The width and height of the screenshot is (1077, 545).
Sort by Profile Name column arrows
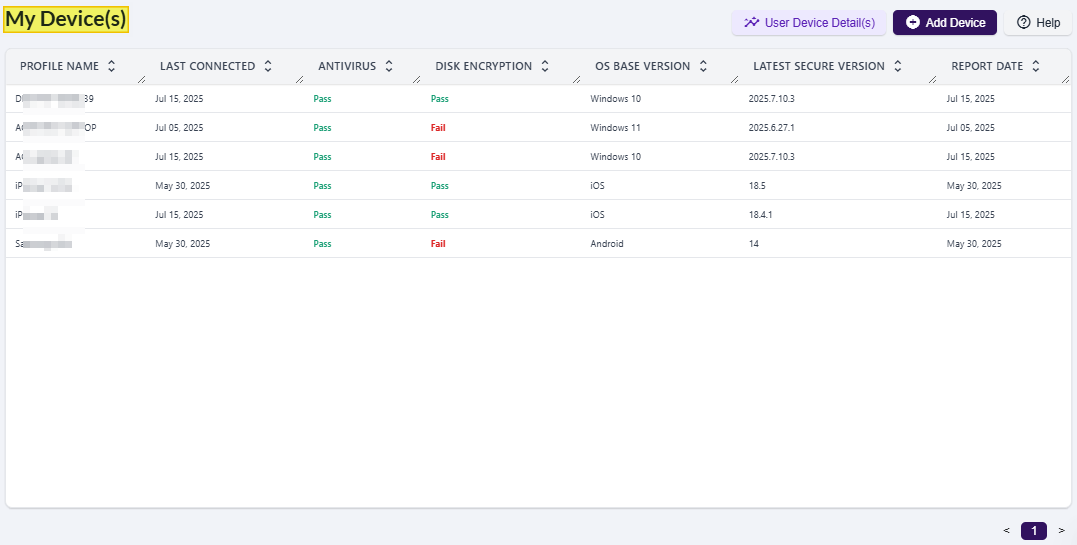pyautogui.click(x=111, y=66)
